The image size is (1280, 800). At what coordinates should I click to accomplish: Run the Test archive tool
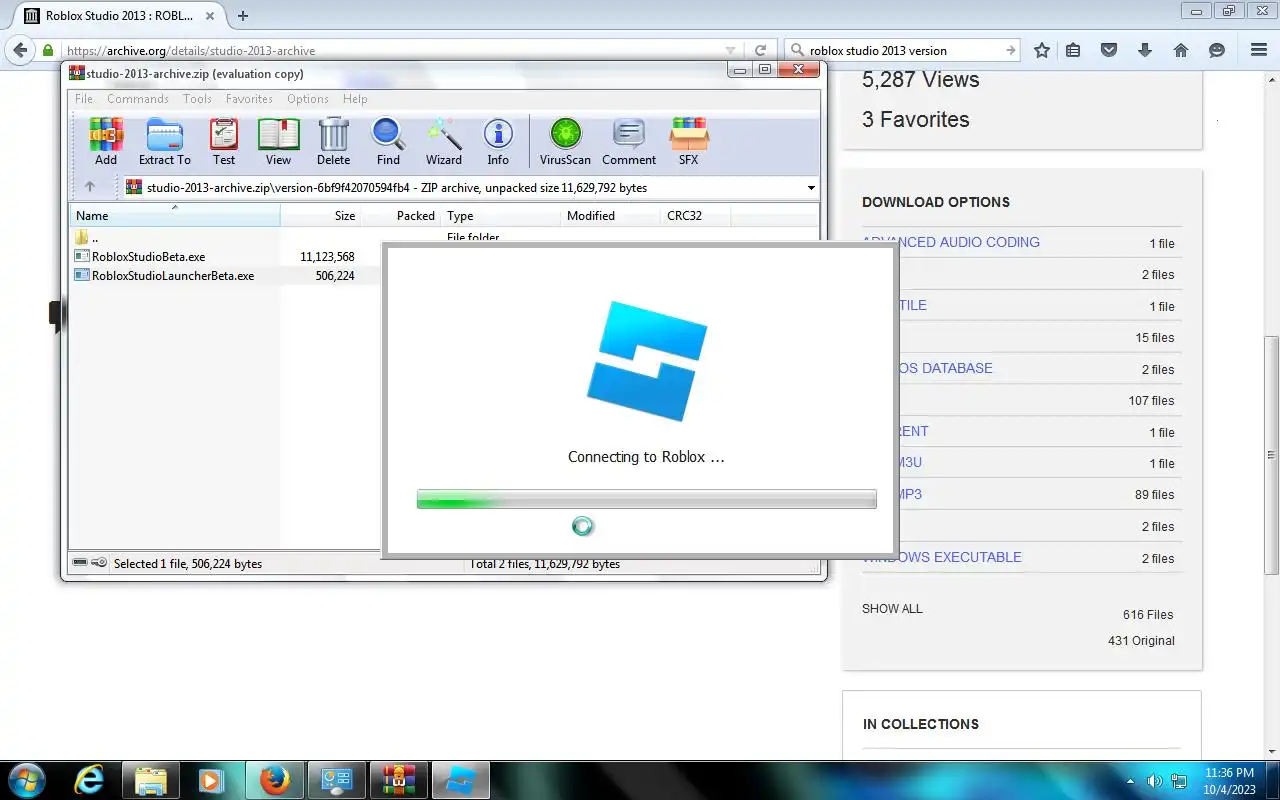[224, 142]
